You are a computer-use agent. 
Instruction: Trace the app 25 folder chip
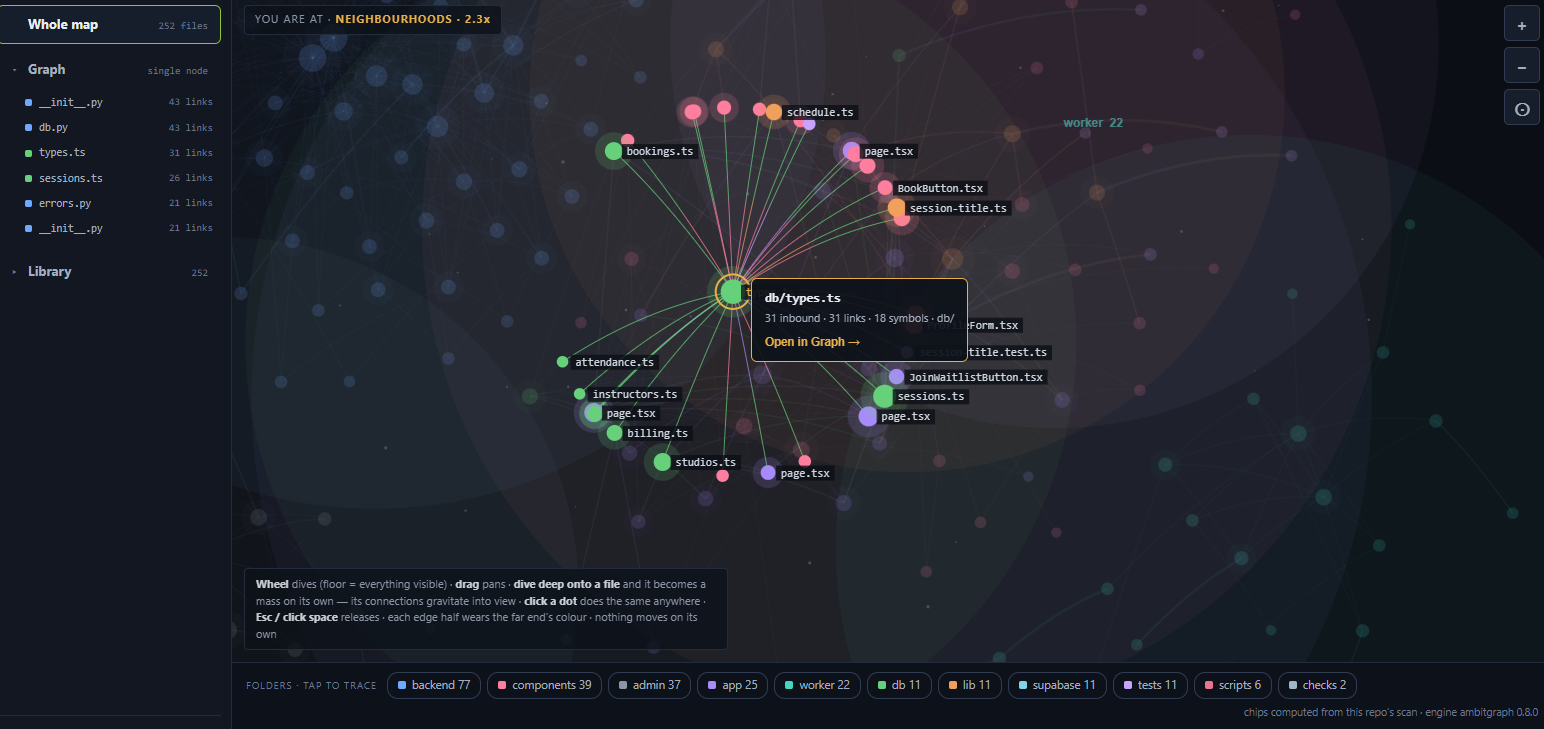pos(732,685)
